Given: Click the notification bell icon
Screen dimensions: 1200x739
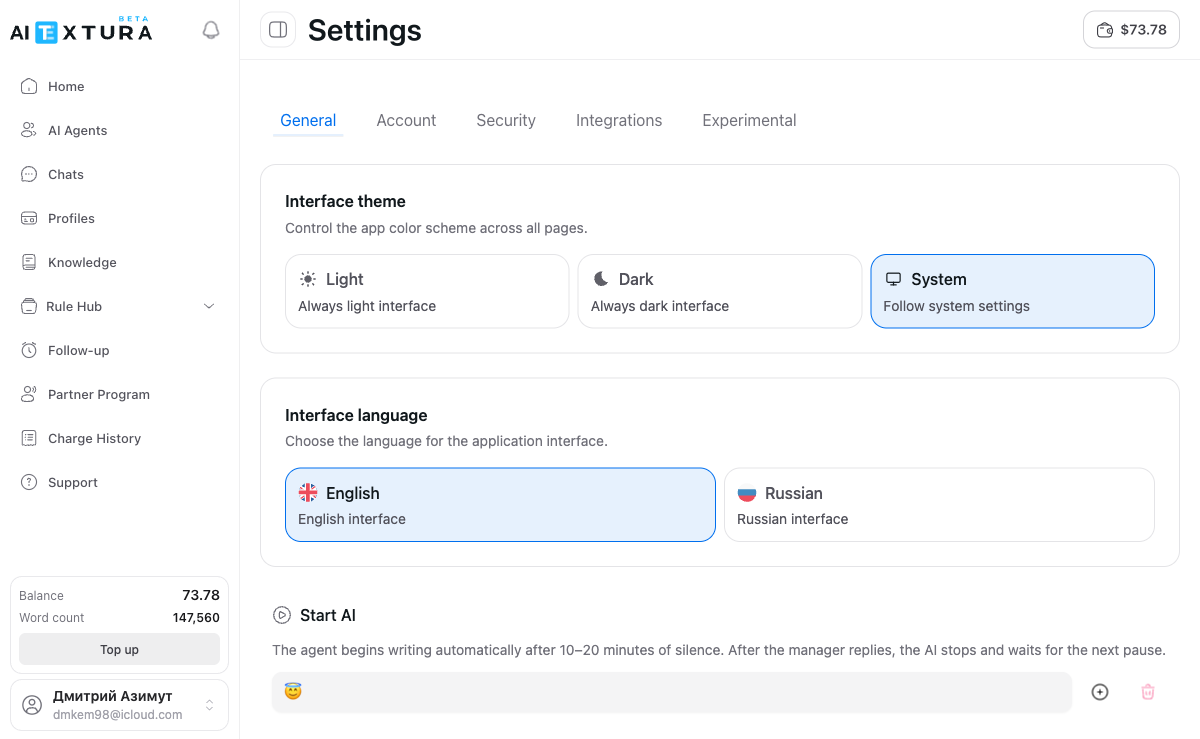Looking at the screenshot, I should coord(211,30).
